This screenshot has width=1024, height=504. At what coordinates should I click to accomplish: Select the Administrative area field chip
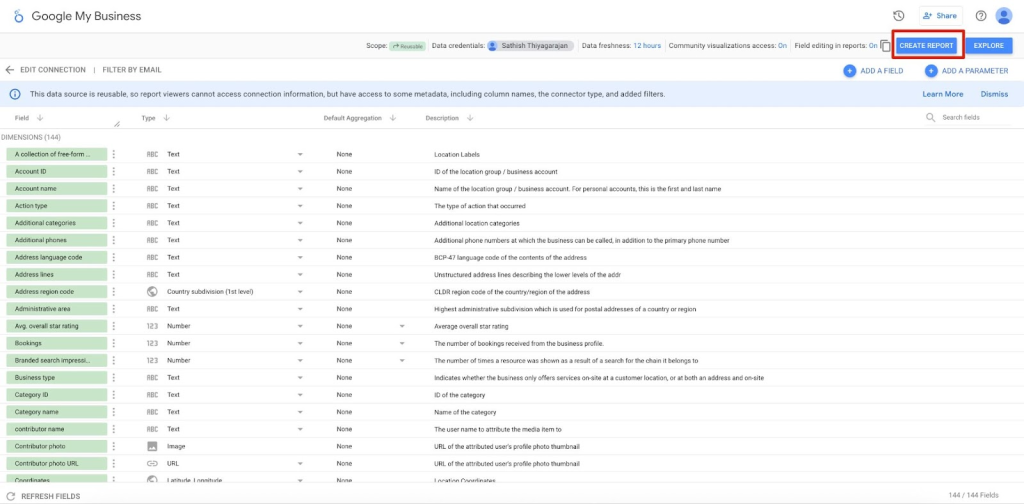coord(57,309)
